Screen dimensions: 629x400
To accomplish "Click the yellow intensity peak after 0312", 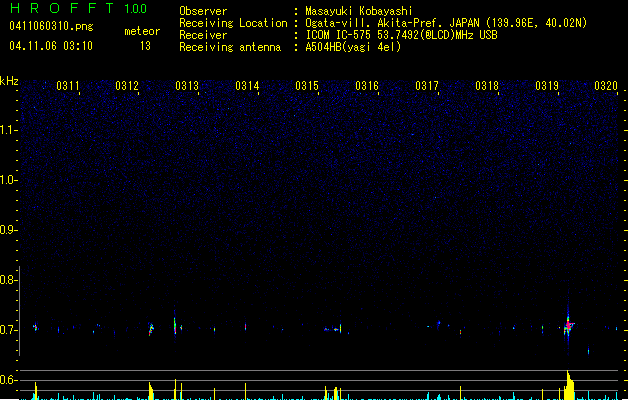I will 151,391.
